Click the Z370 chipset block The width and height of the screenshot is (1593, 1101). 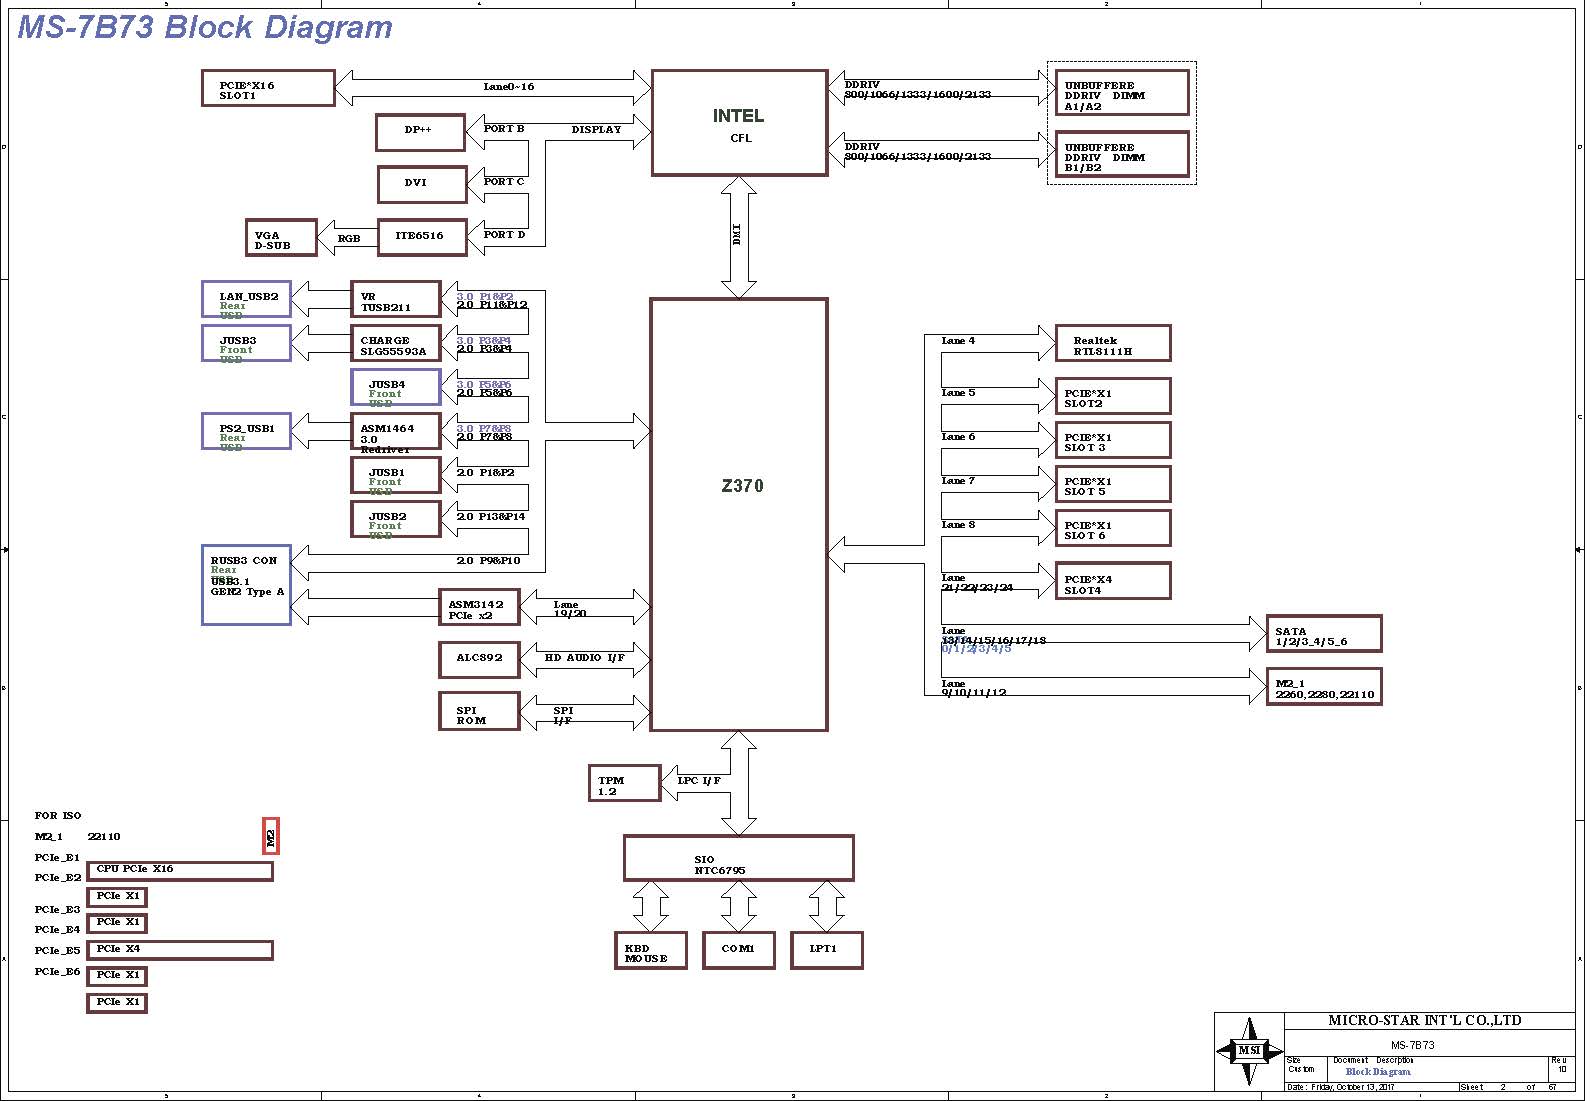(739, 514)
